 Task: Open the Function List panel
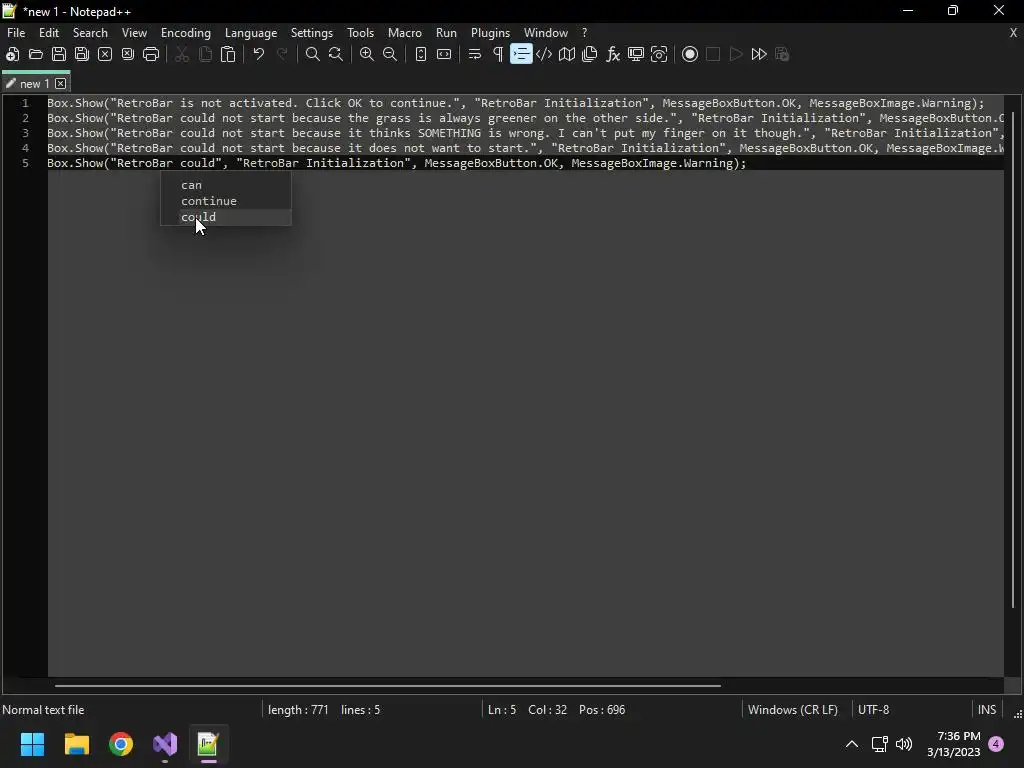click(x=613, y=54)
